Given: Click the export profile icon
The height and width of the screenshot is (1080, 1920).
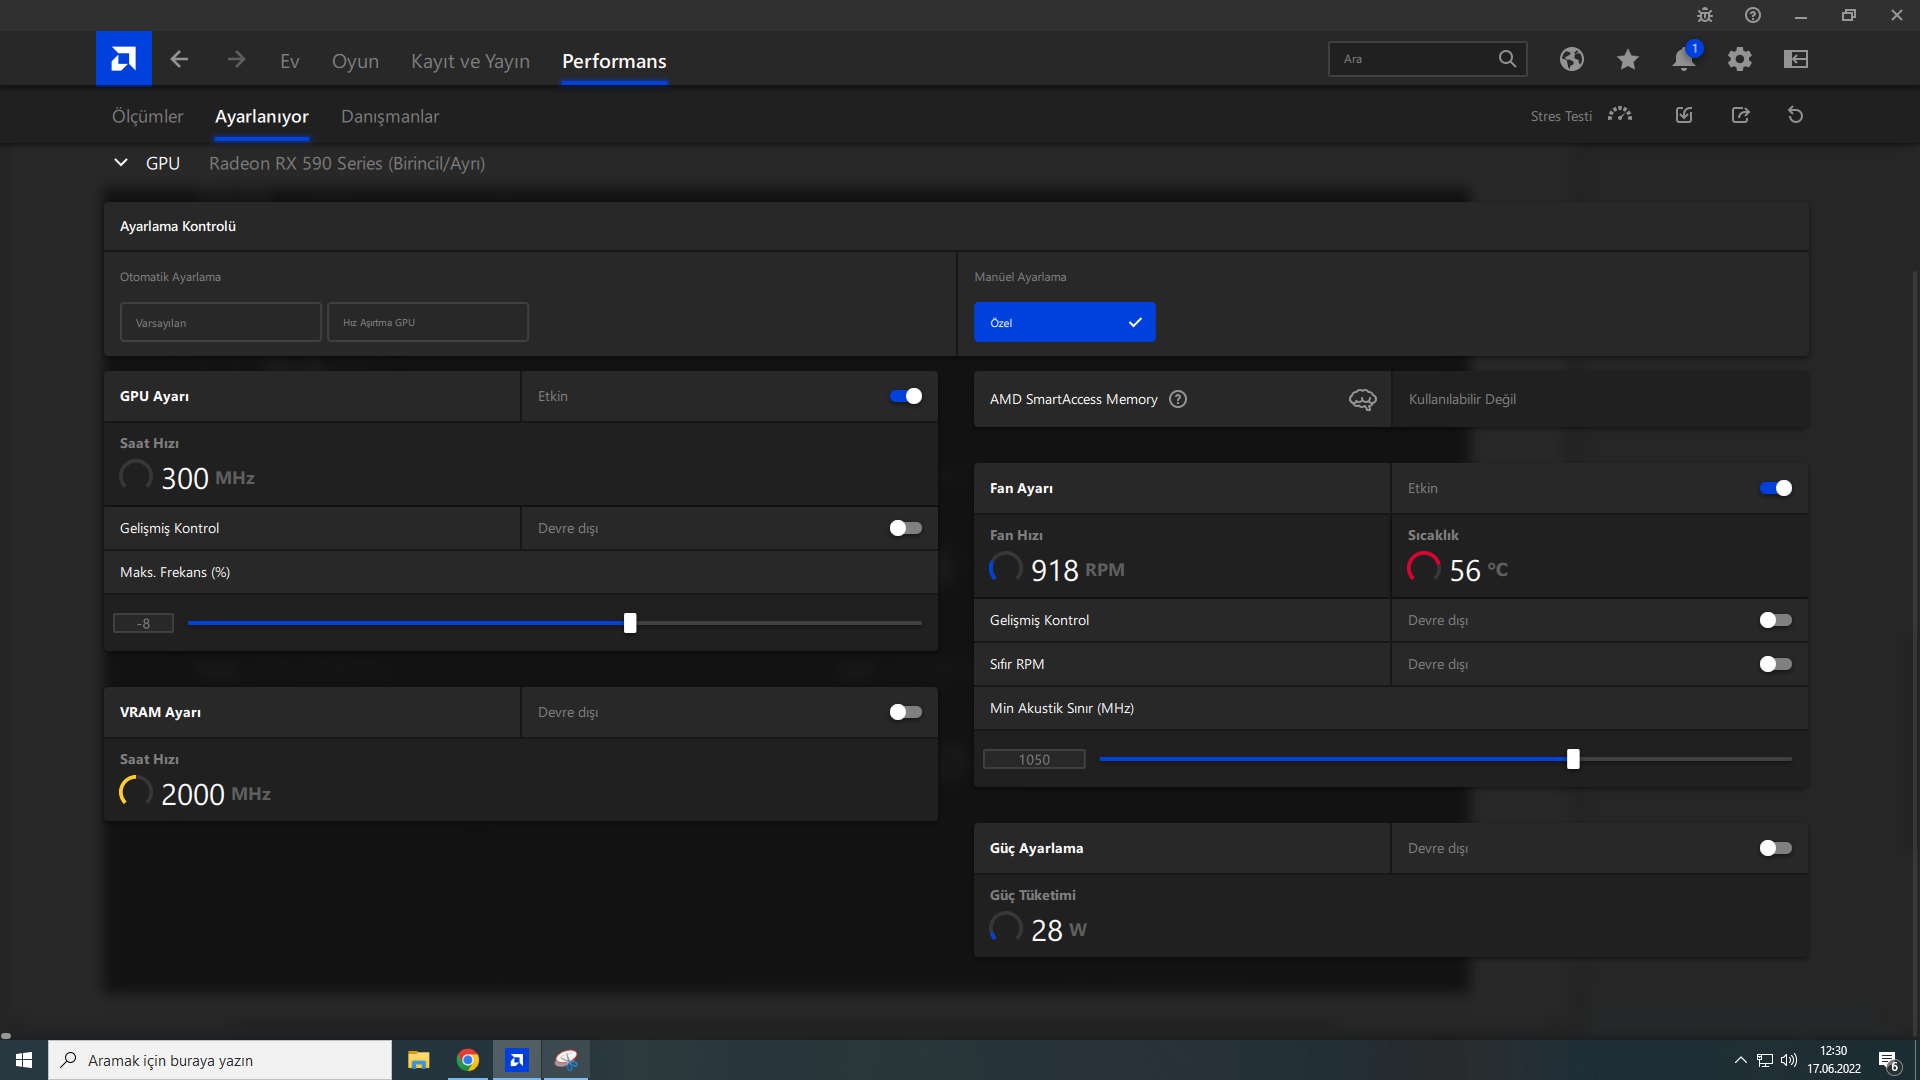Looking at the screenshot, I should (1740, 116).
